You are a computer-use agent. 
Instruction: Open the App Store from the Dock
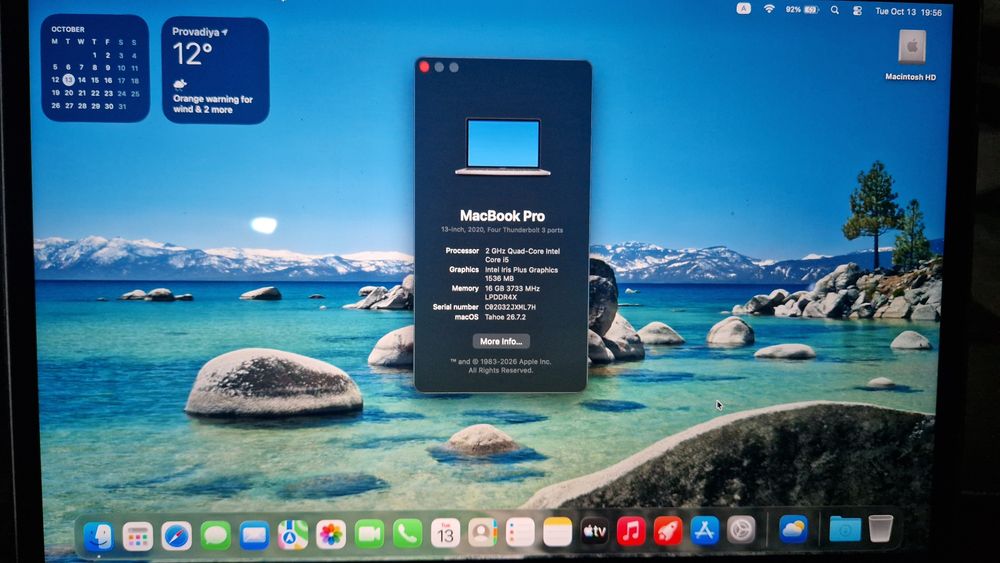pyautogui.click(x=705, y=530)
